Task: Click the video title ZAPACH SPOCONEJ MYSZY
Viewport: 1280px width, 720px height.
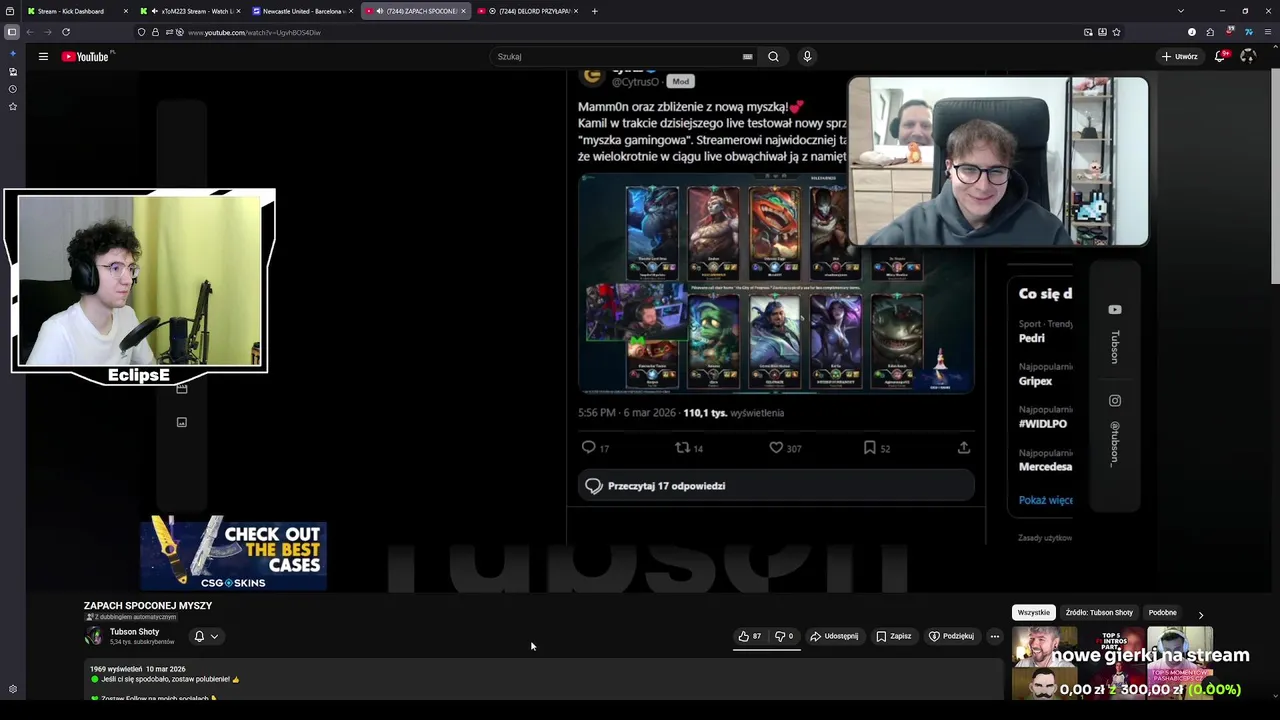Action: [148, 605]
